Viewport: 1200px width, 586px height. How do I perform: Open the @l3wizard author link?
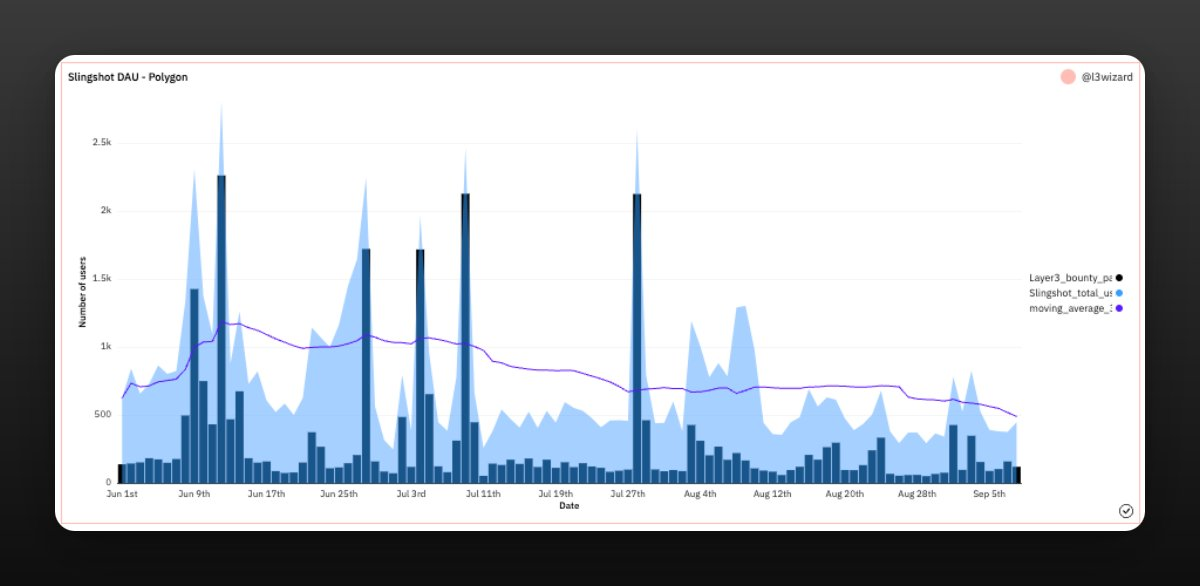1107,77
